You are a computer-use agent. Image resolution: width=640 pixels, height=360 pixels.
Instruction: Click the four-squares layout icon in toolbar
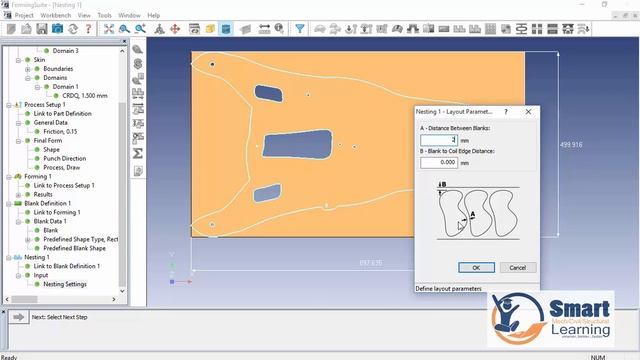537,29
